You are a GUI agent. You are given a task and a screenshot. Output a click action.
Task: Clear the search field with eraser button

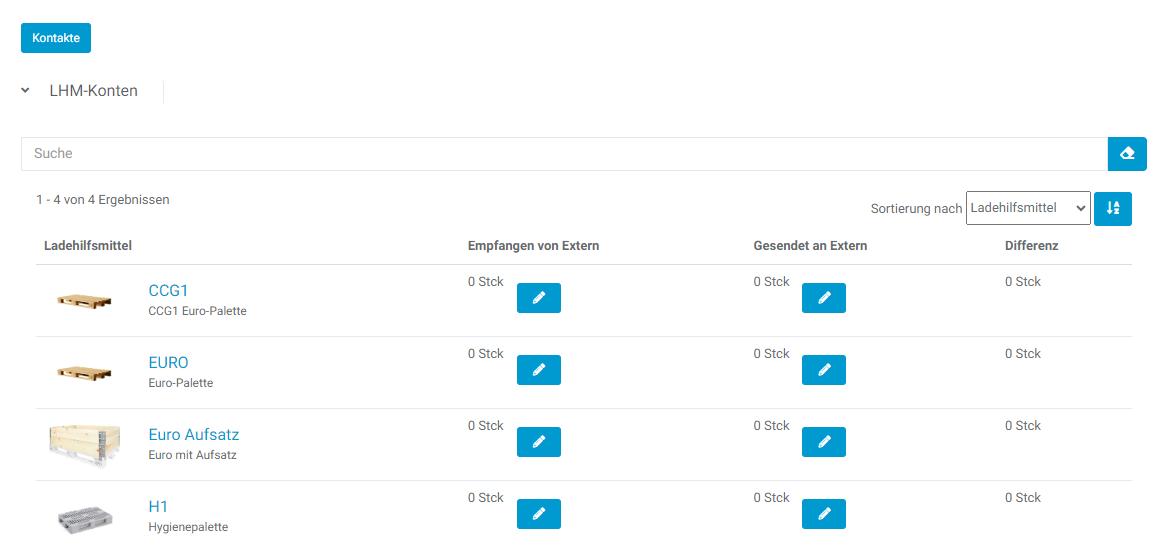(1127, 154)
